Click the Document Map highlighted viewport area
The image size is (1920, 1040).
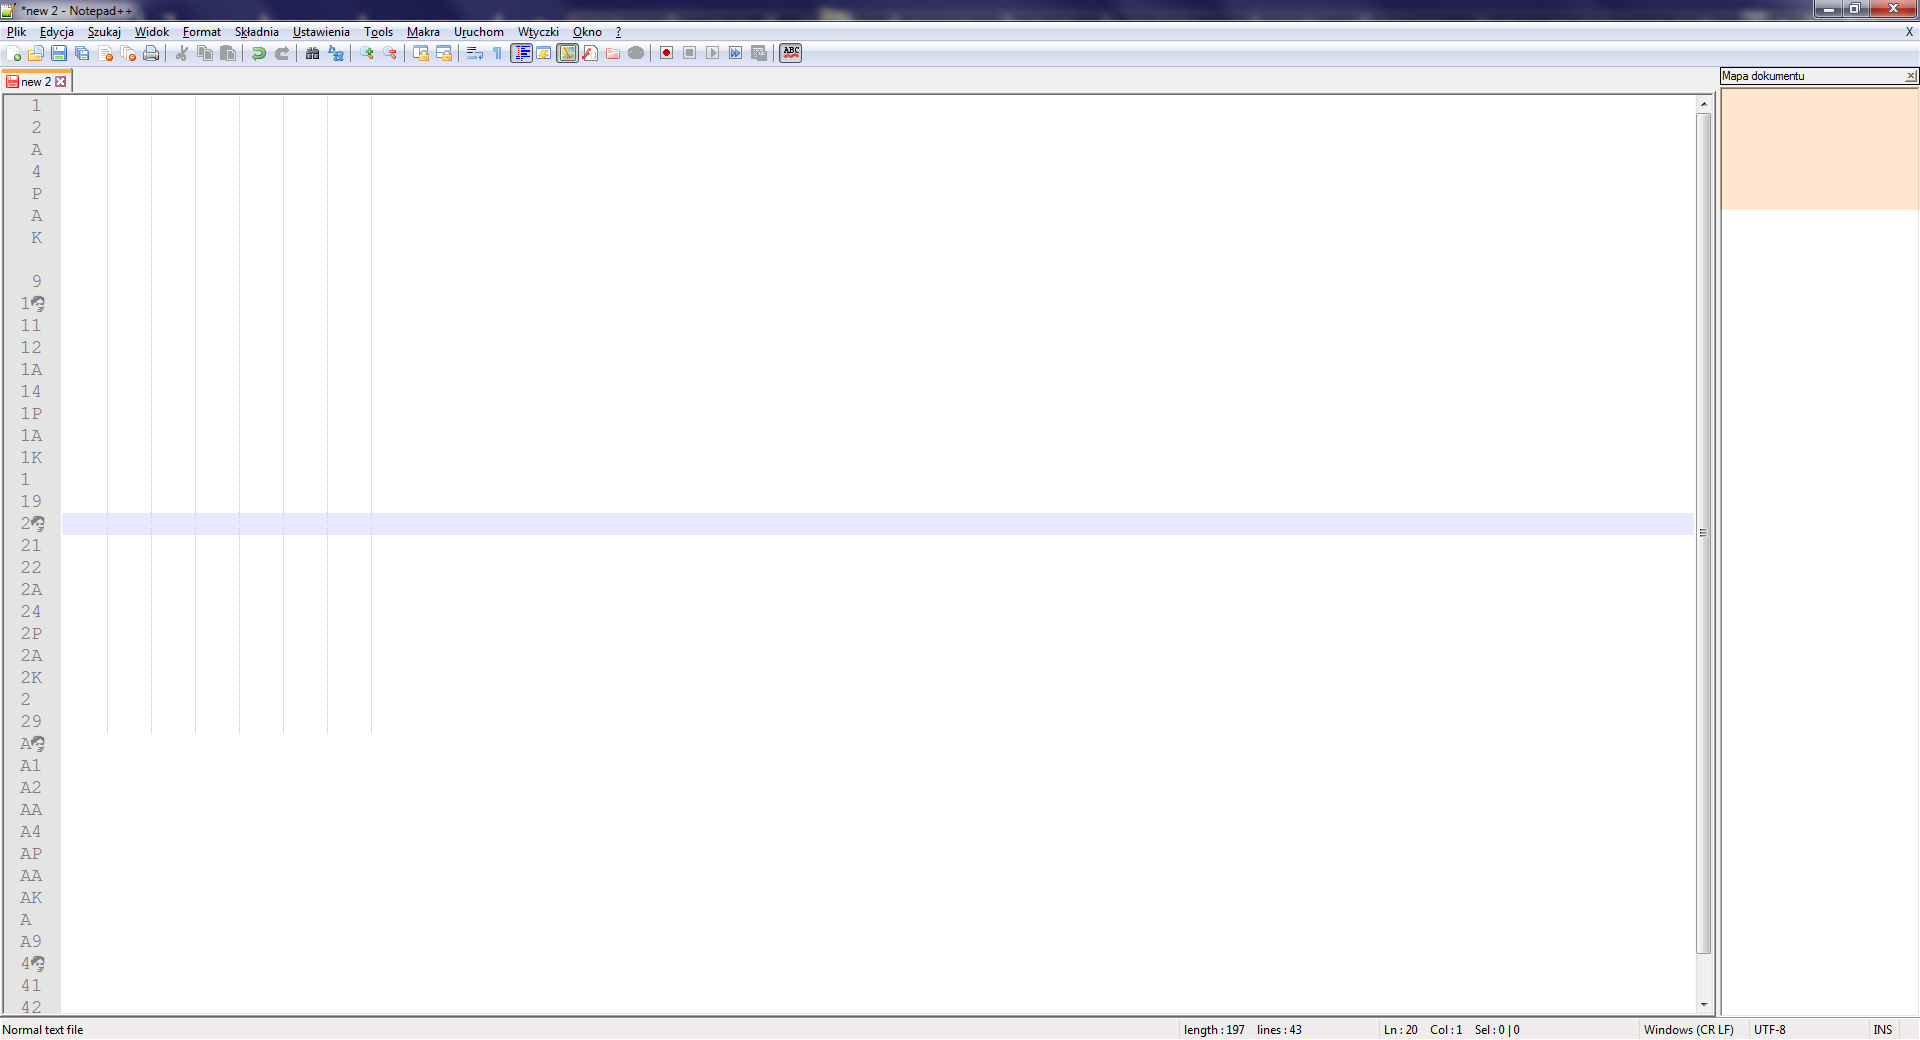1820,149
